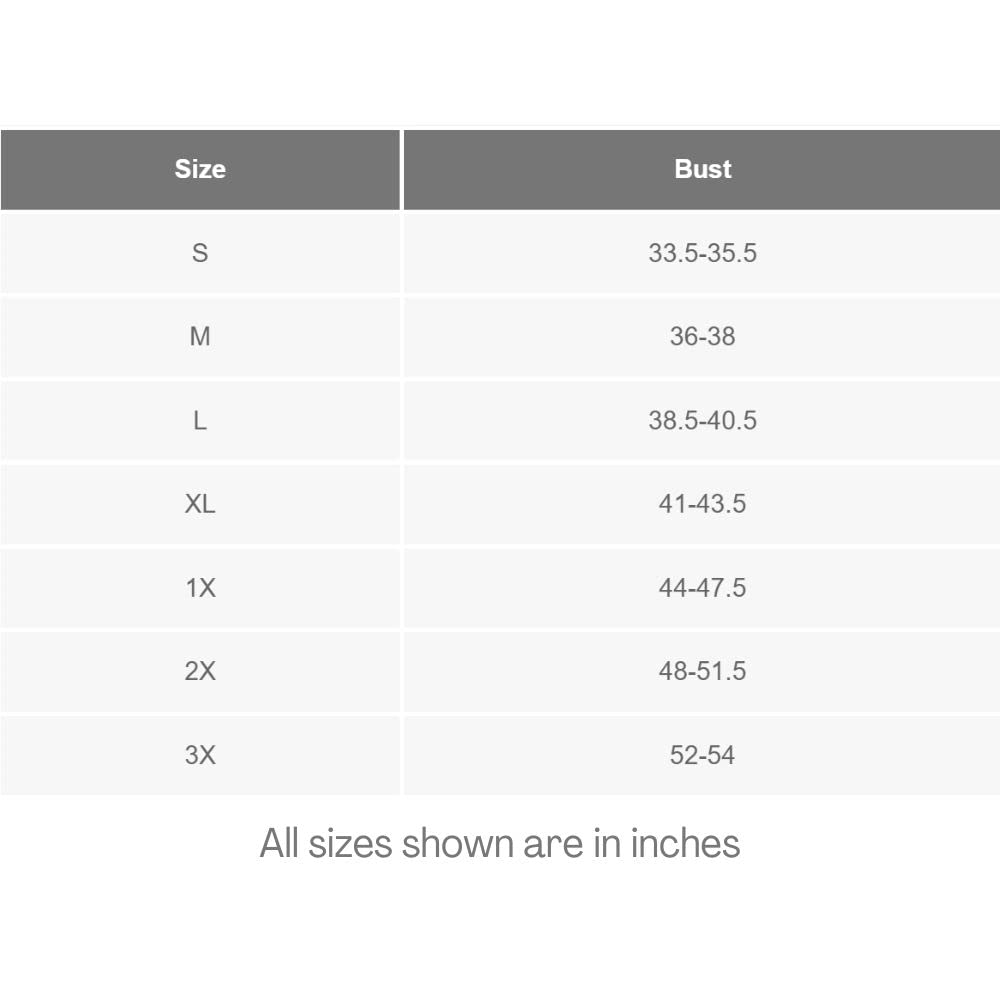The height and width of the screenshot is (1000, 1000).
Task: Click the Bust column header
Action: click(702, 169)
